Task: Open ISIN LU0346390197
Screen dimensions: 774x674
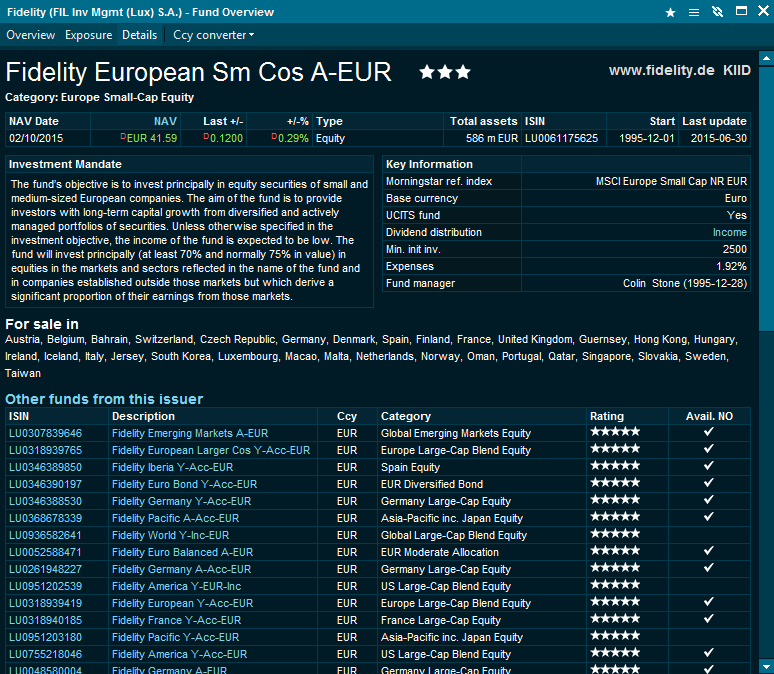Action: click(45, 484)
